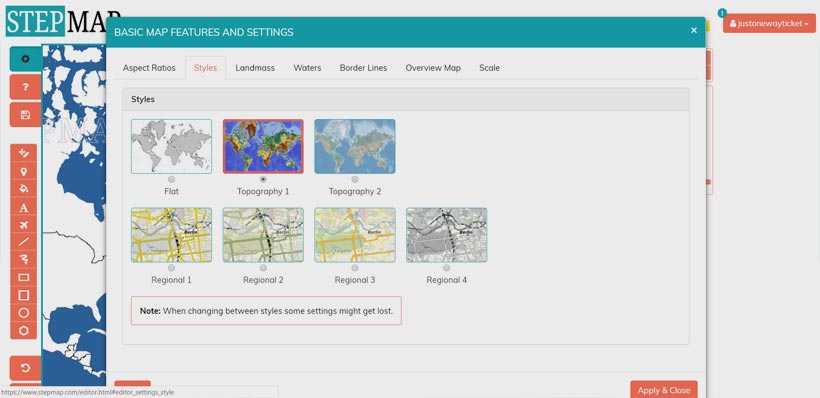
Task: Select the Regional 4 radio button
Action: coord(447,268)
